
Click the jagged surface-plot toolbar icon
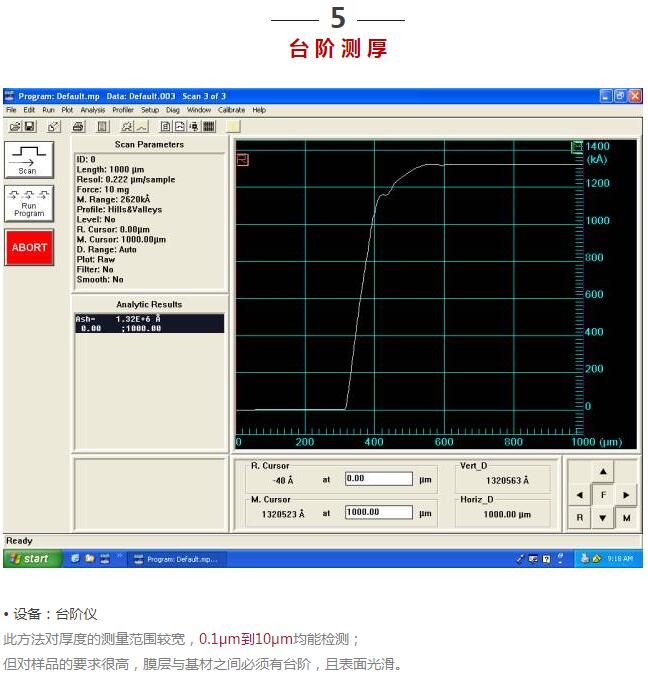(127, 127)
